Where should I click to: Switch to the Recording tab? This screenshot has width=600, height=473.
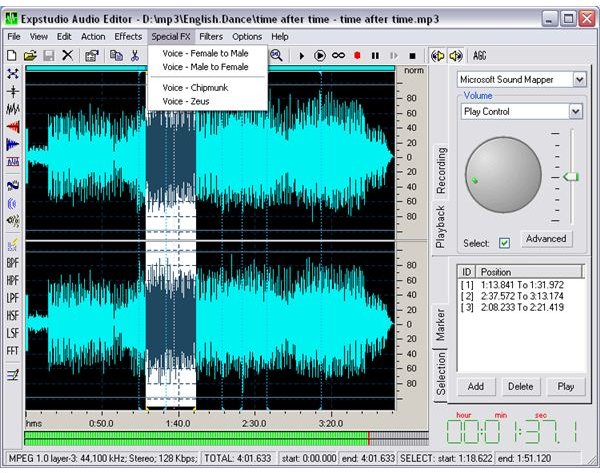click(x=441, y=171)
